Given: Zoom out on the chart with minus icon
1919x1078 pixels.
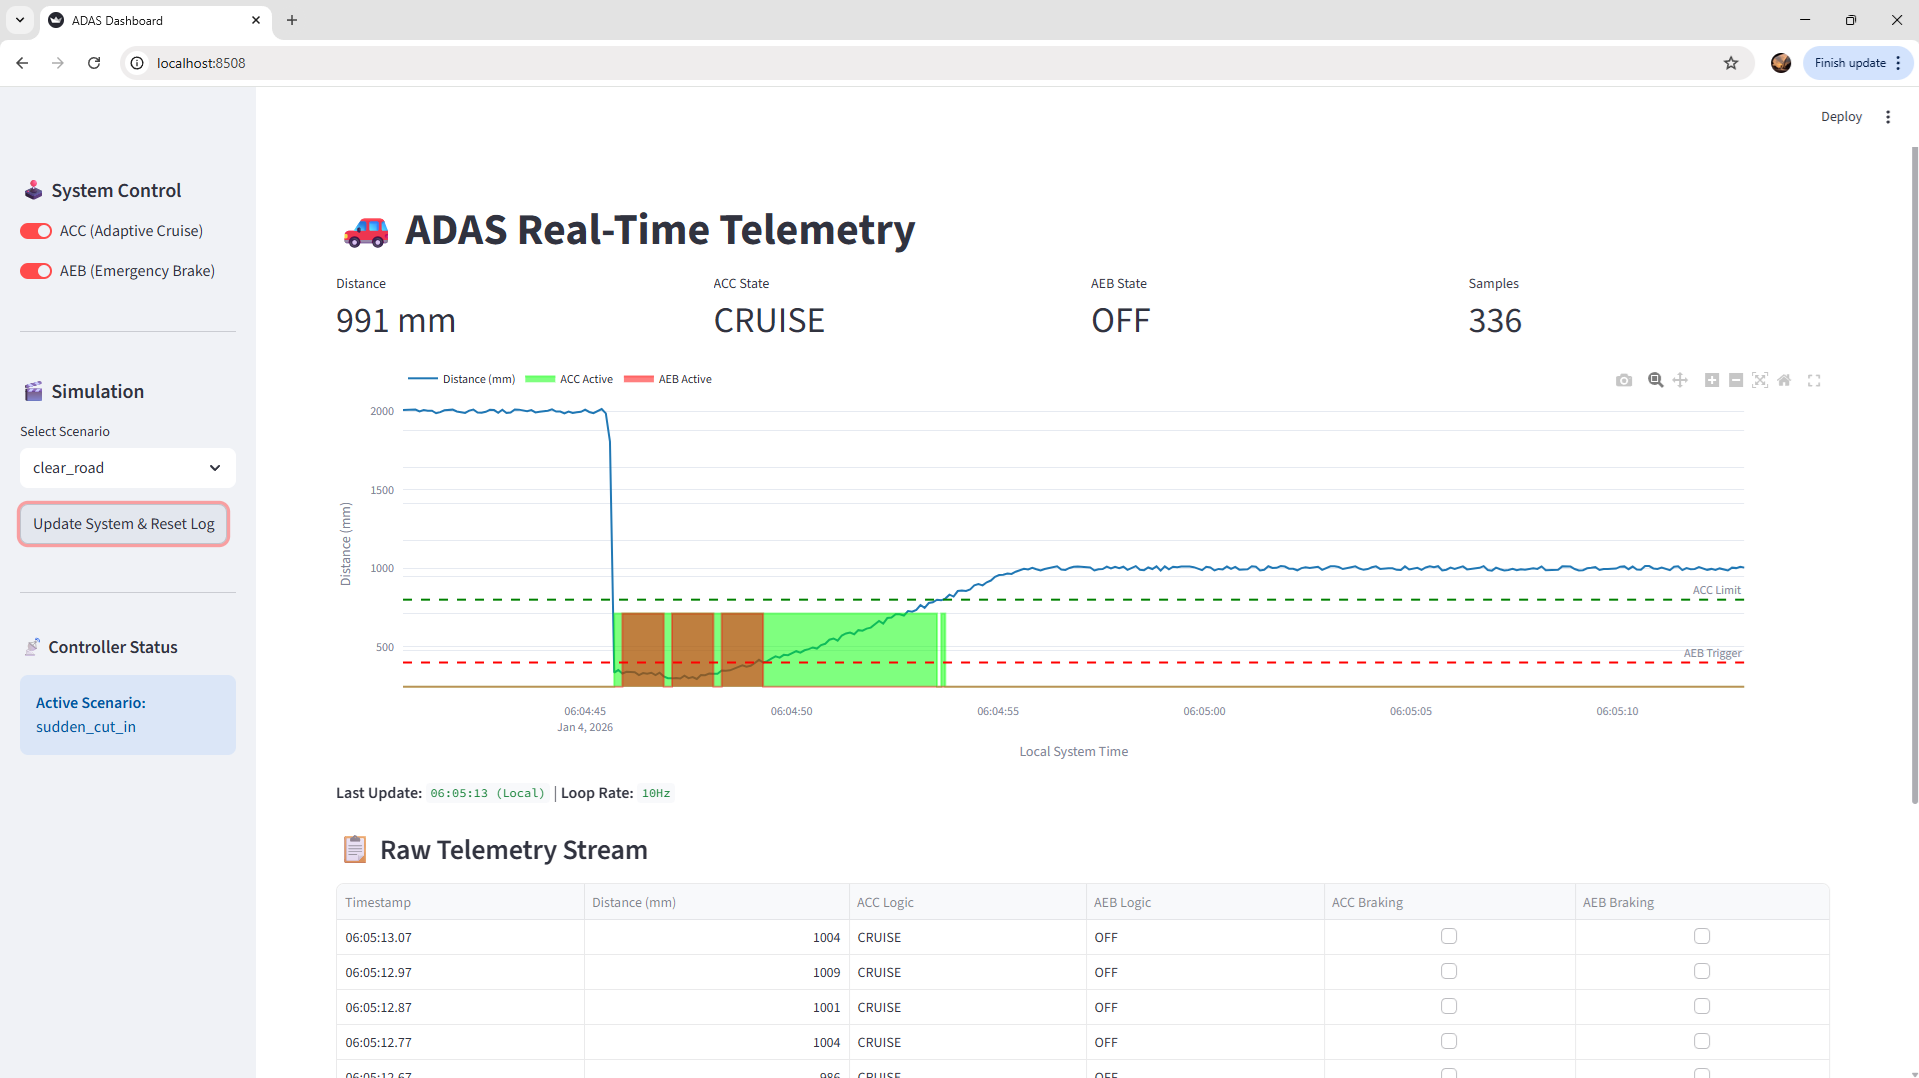Looking at the screenshot, I should click(1735, 380).
